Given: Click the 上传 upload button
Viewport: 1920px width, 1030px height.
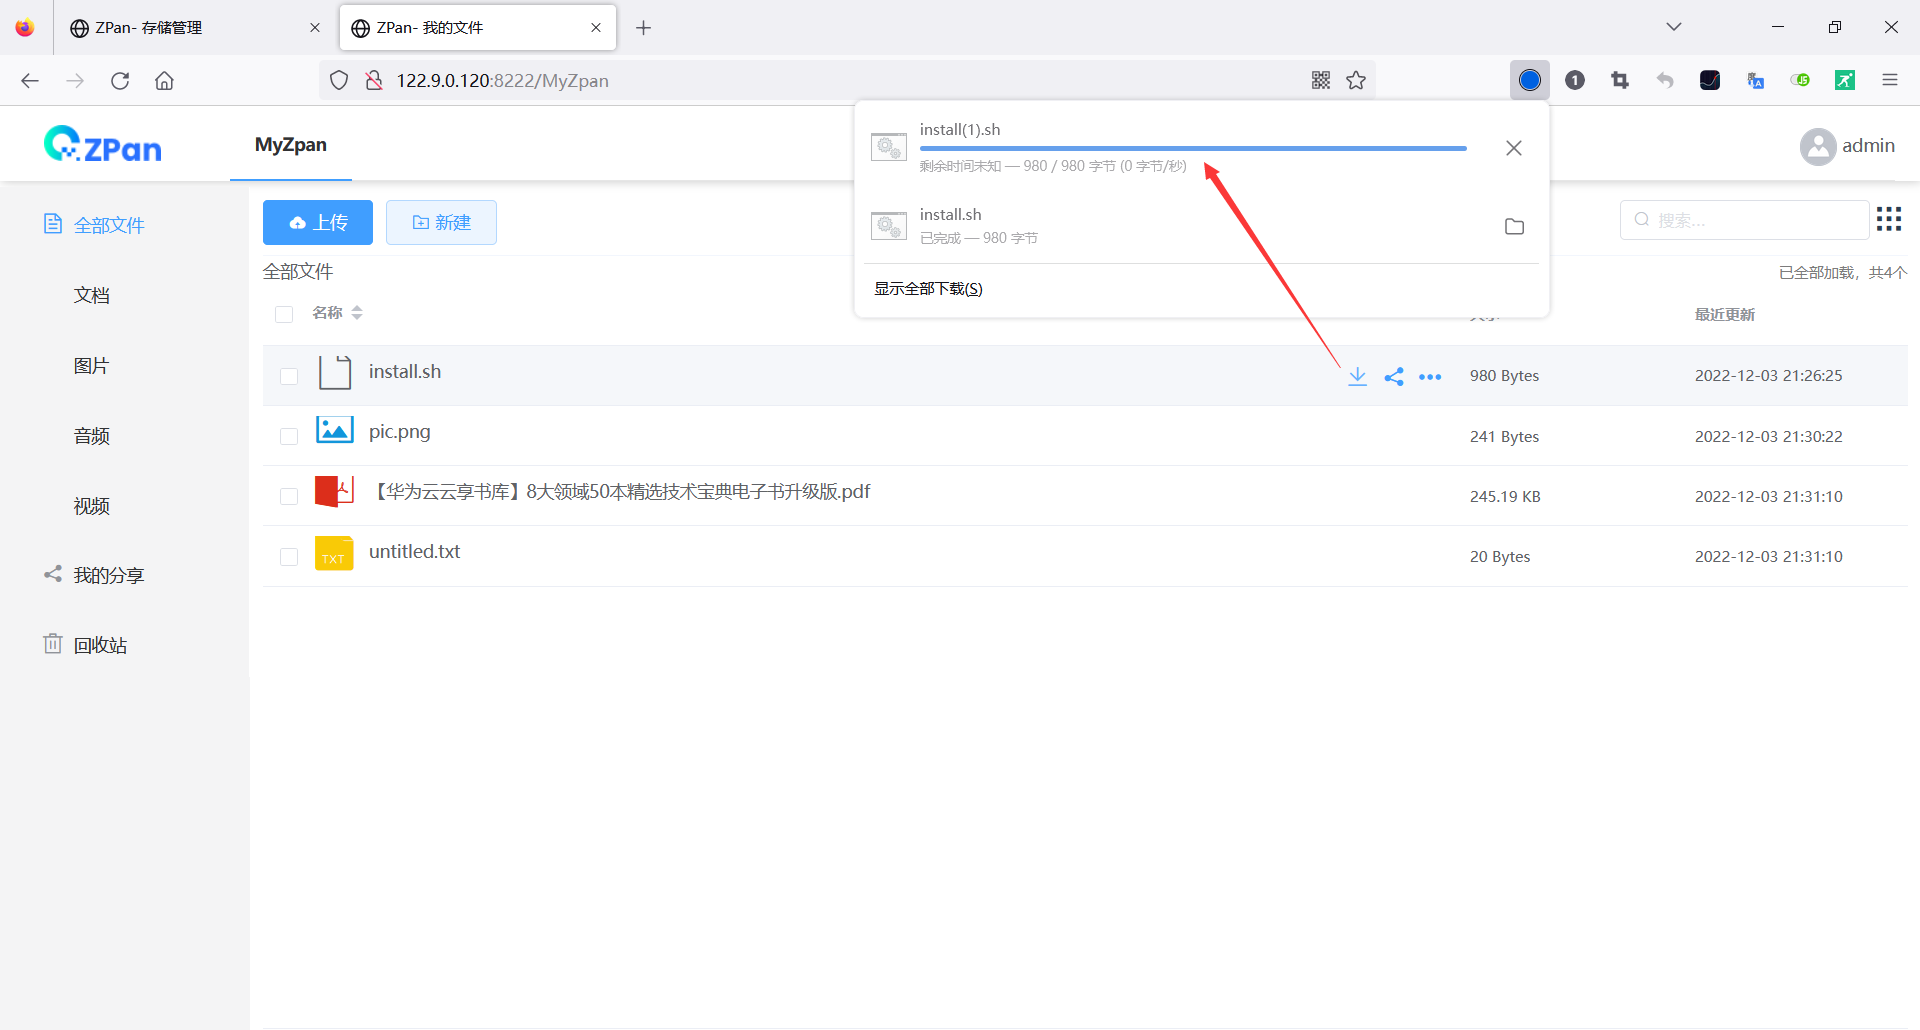Looking at the screenshot, I should (318, 222).
